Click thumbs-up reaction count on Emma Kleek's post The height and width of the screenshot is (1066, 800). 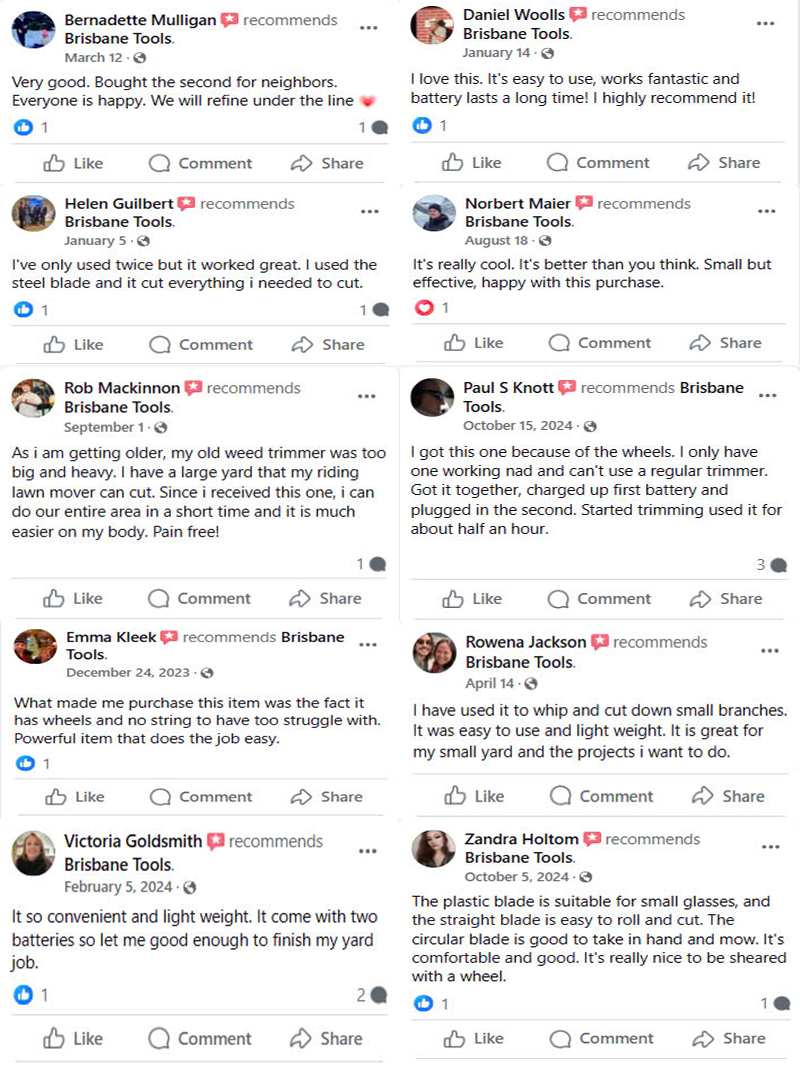25,764
